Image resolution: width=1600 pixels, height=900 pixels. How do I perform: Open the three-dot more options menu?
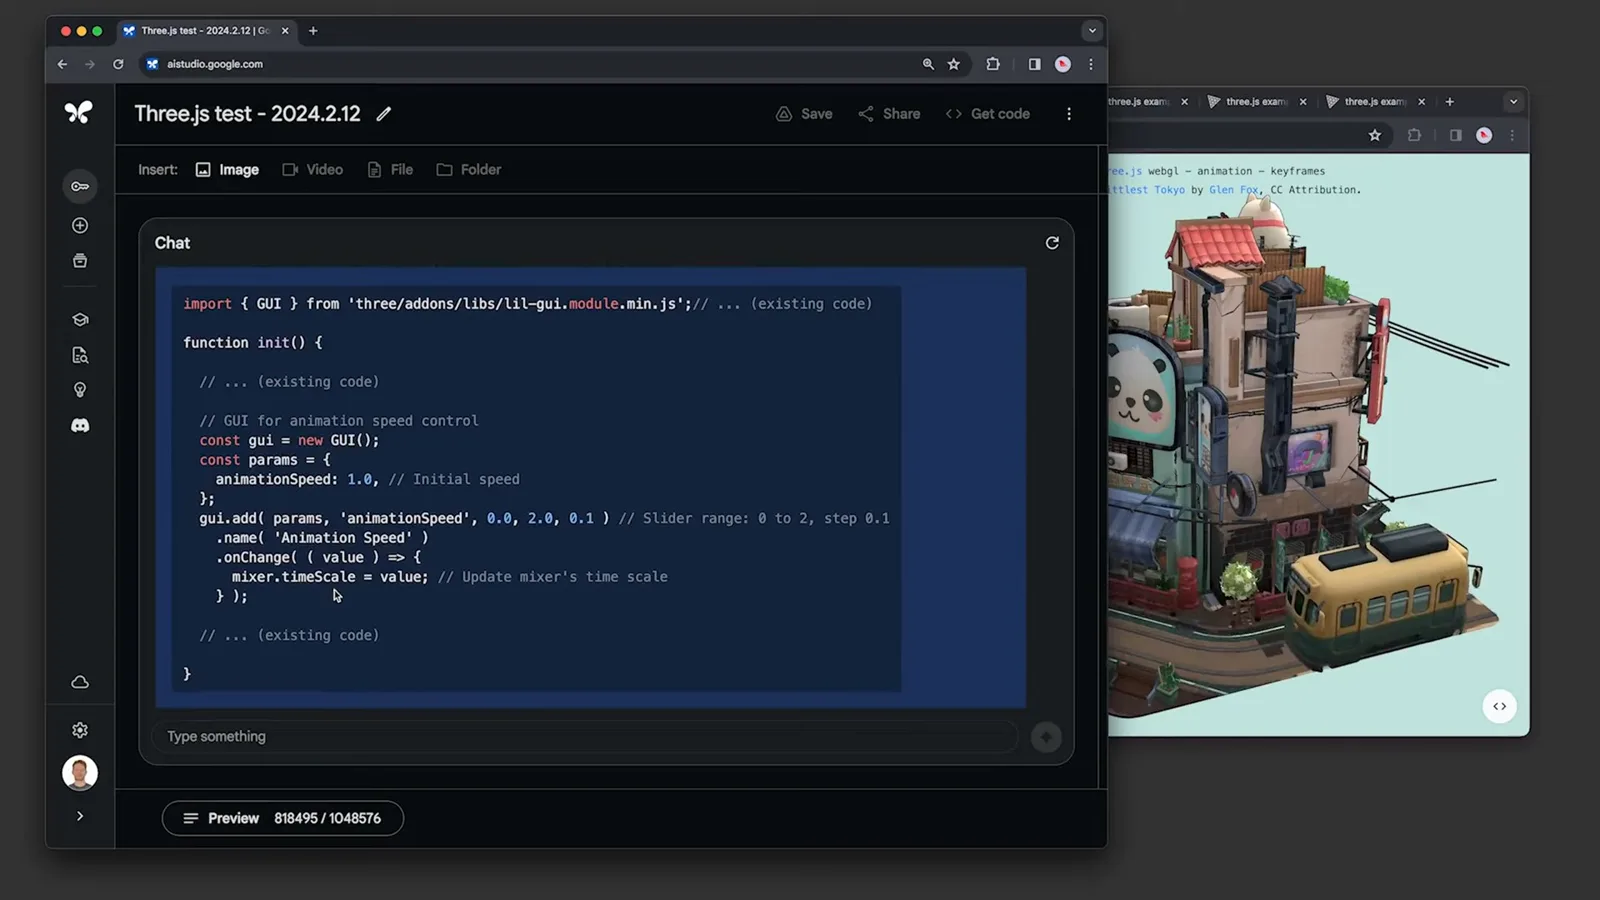pyautogui.click(x=1069, y=114)
